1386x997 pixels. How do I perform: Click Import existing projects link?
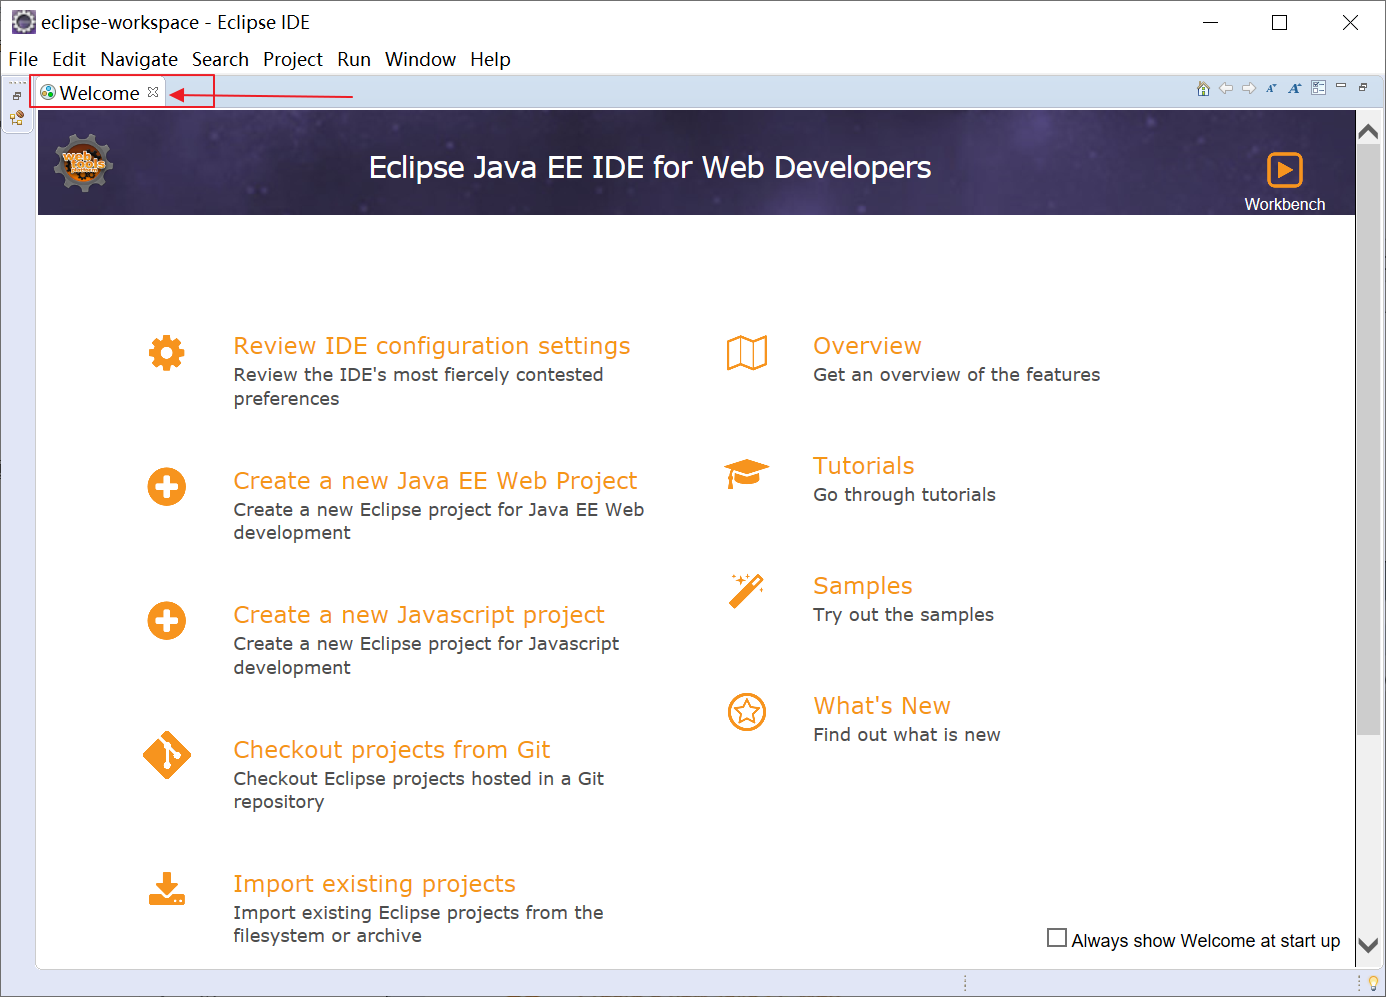pos(374,884)
